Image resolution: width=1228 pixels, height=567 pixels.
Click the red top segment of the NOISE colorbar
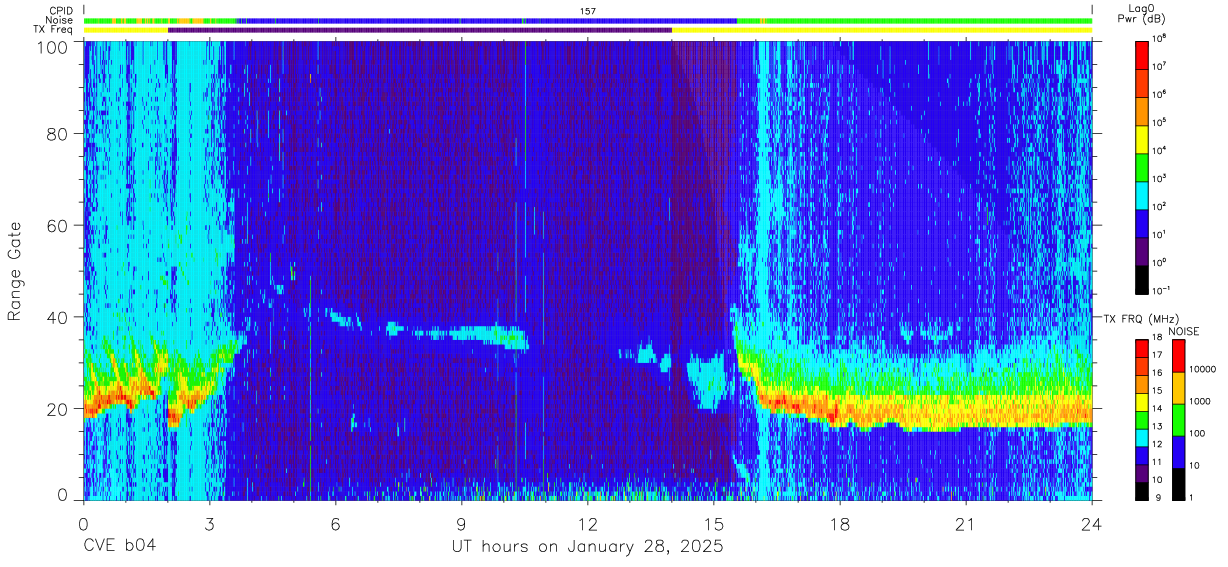coord(1179,356)
